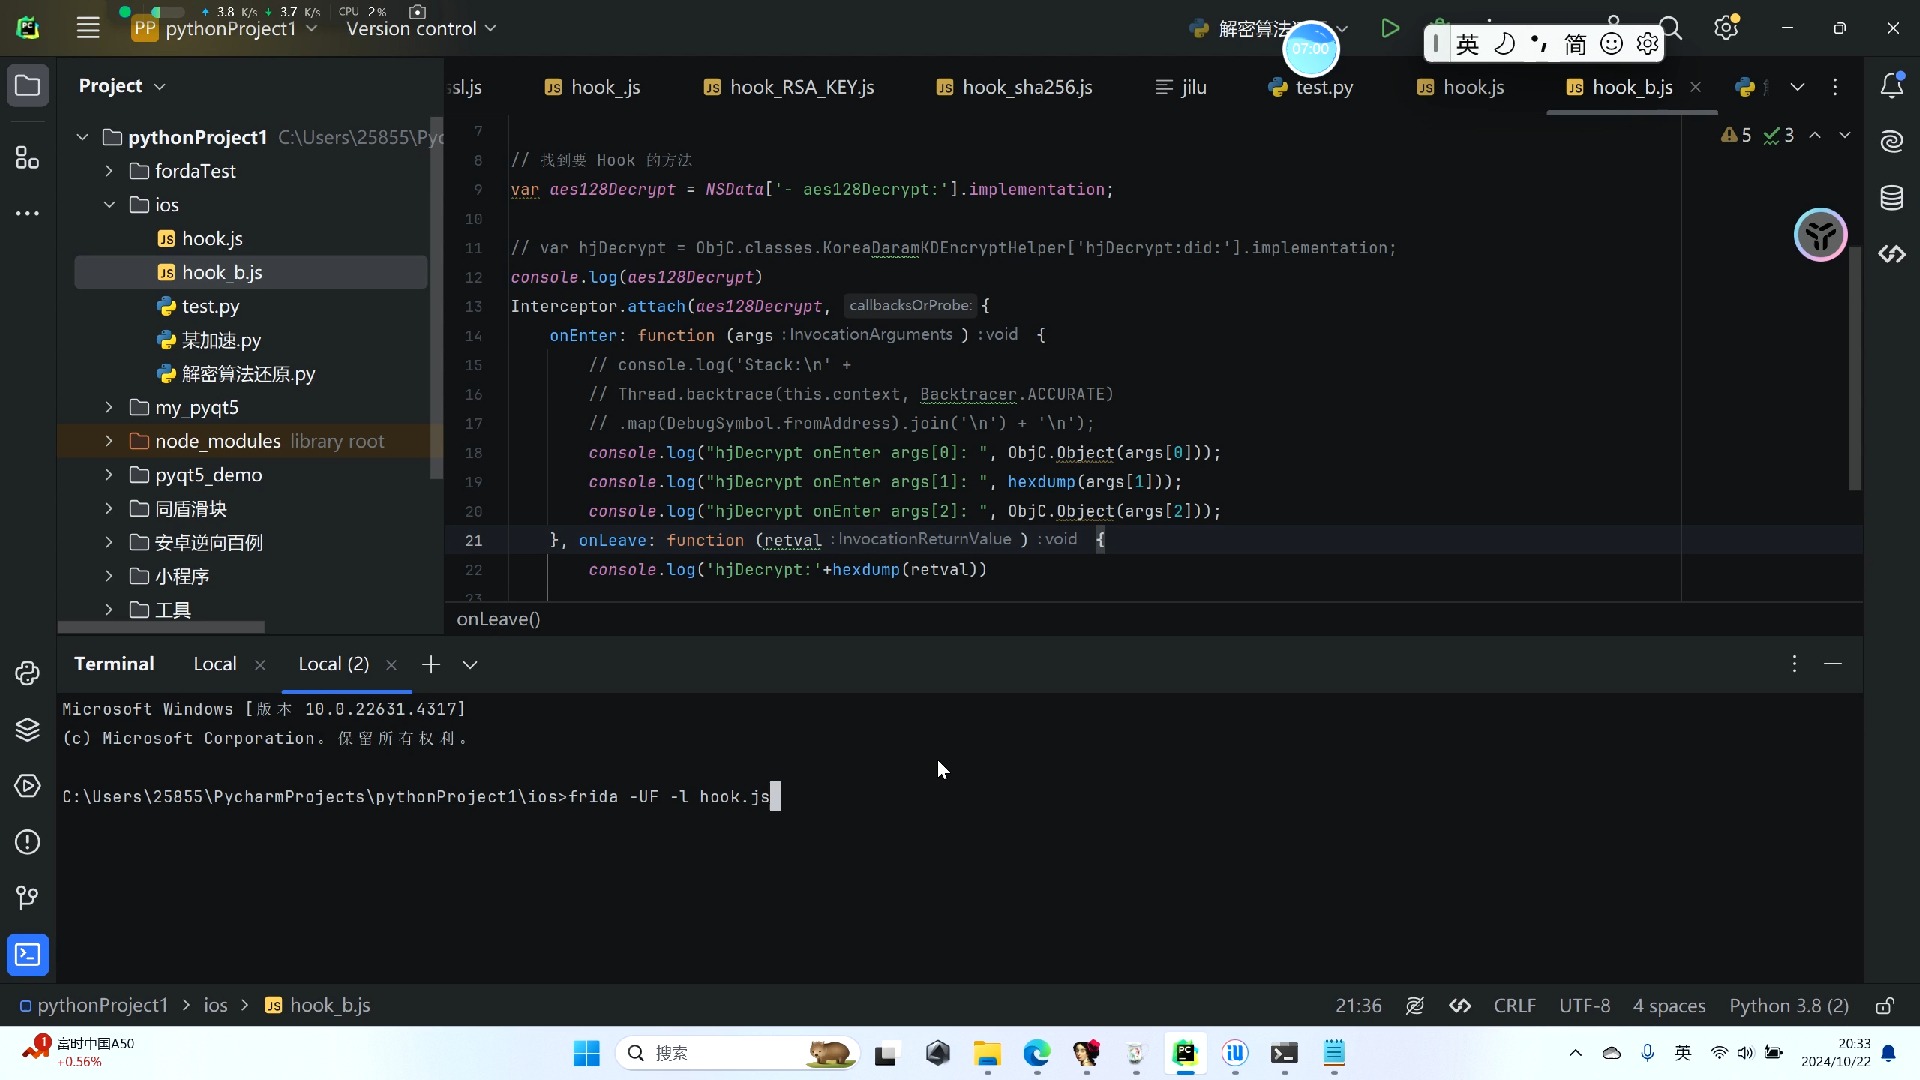Expand the my_pyqt5 folder

(109, 407)
